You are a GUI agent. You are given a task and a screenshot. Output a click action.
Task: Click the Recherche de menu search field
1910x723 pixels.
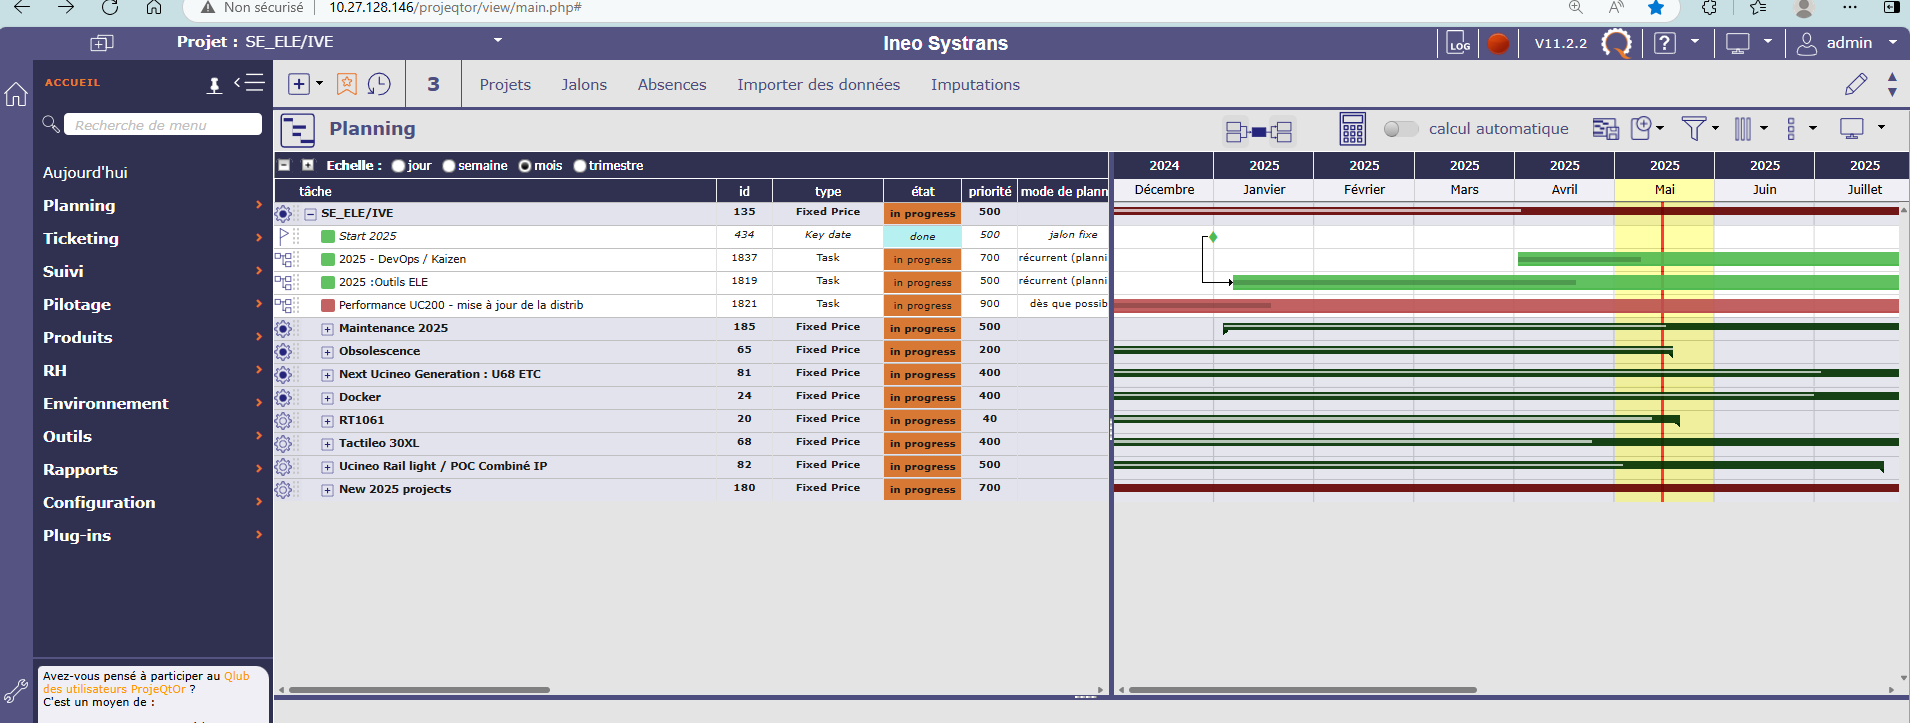pyautogui.click(x=163, y=125)
